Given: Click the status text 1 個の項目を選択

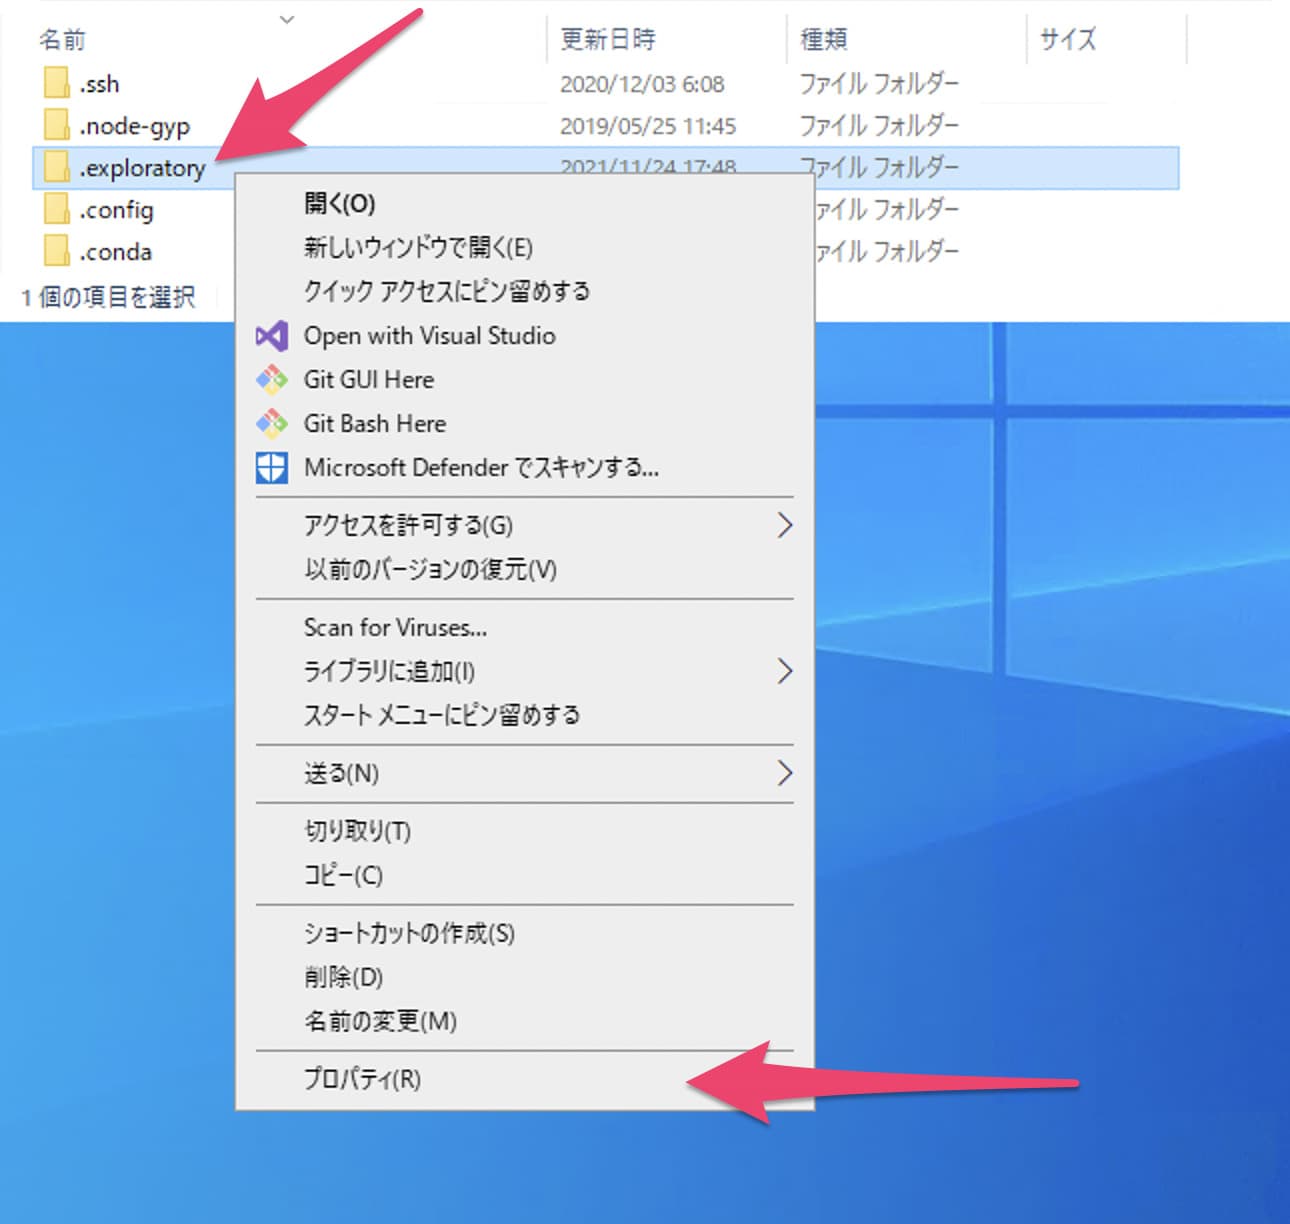Looking at the screenshot, I should click(108, 297).
